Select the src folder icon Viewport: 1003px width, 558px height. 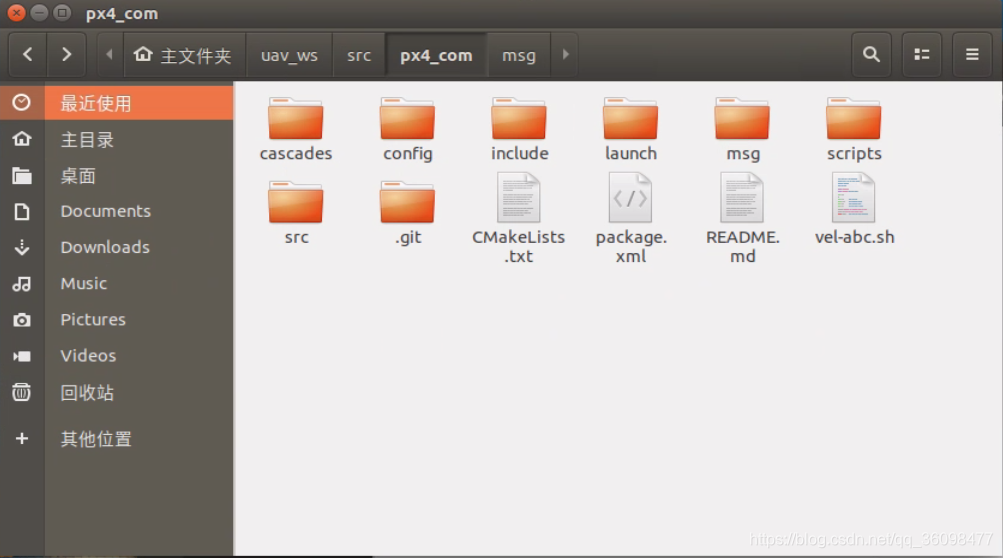(296, 202)
